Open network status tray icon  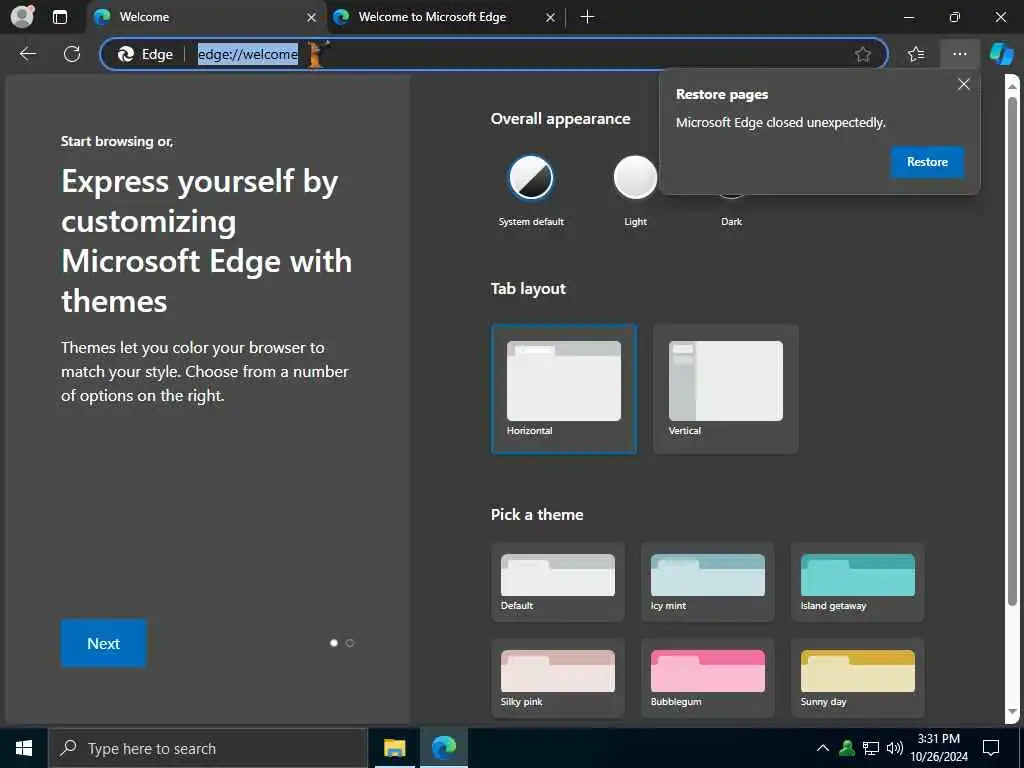(x=871, y=748)
